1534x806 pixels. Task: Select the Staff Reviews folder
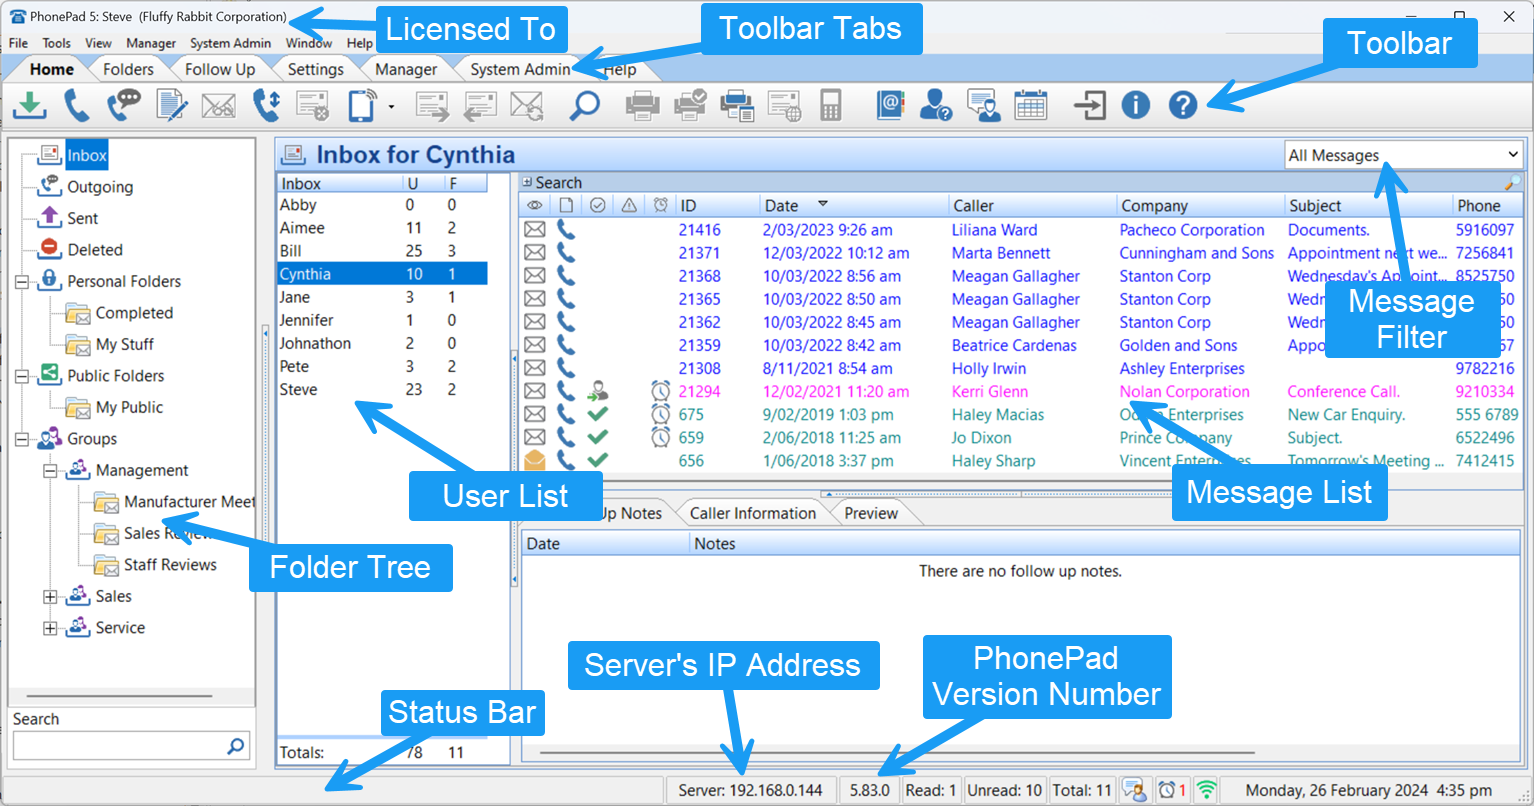click(170, 565)
